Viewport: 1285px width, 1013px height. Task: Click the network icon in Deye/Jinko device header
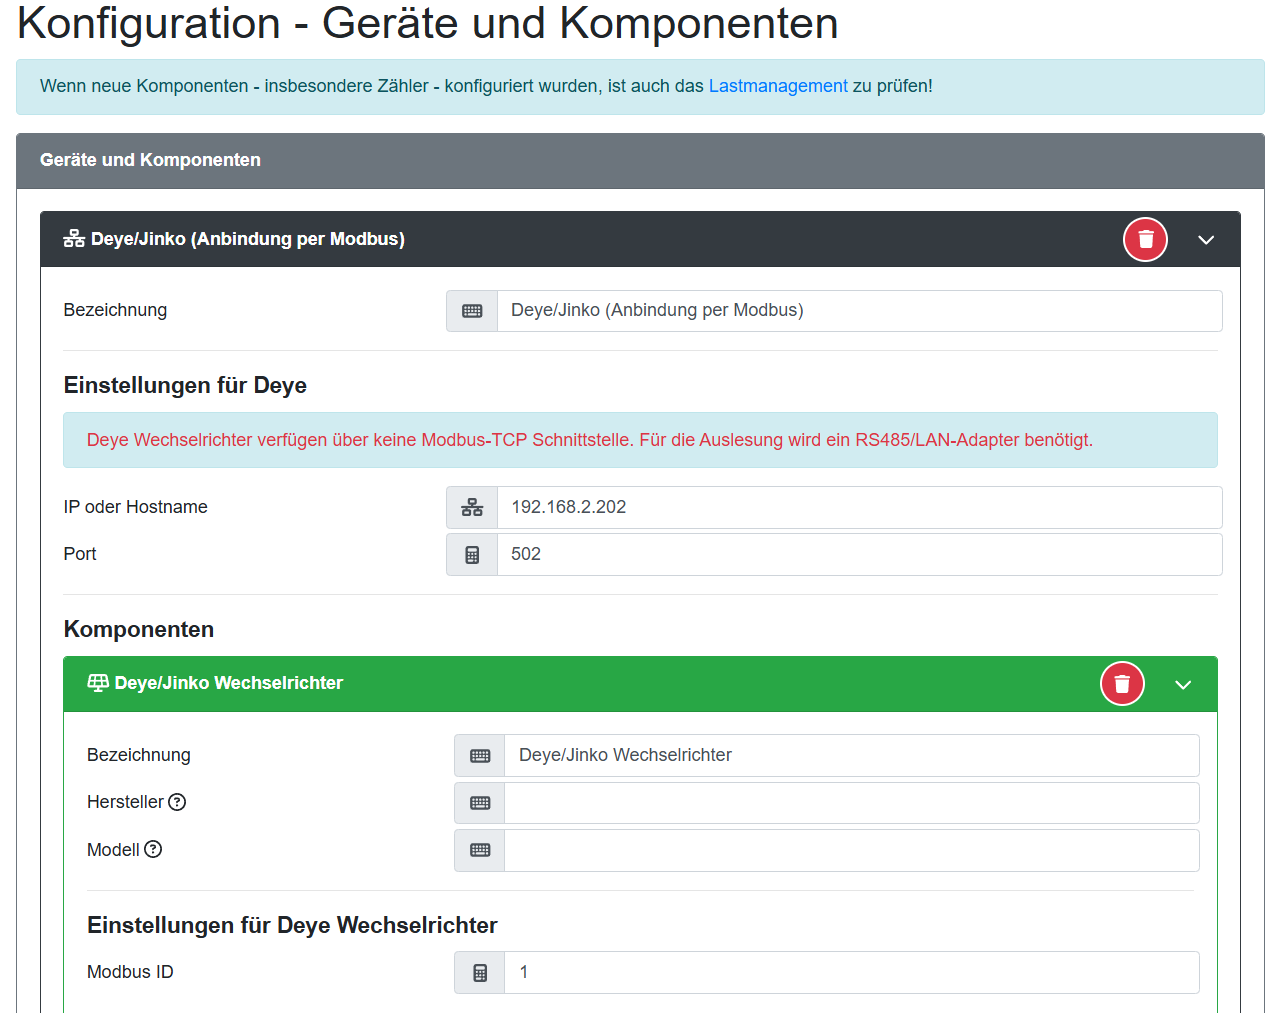click(x=74, y=239)
